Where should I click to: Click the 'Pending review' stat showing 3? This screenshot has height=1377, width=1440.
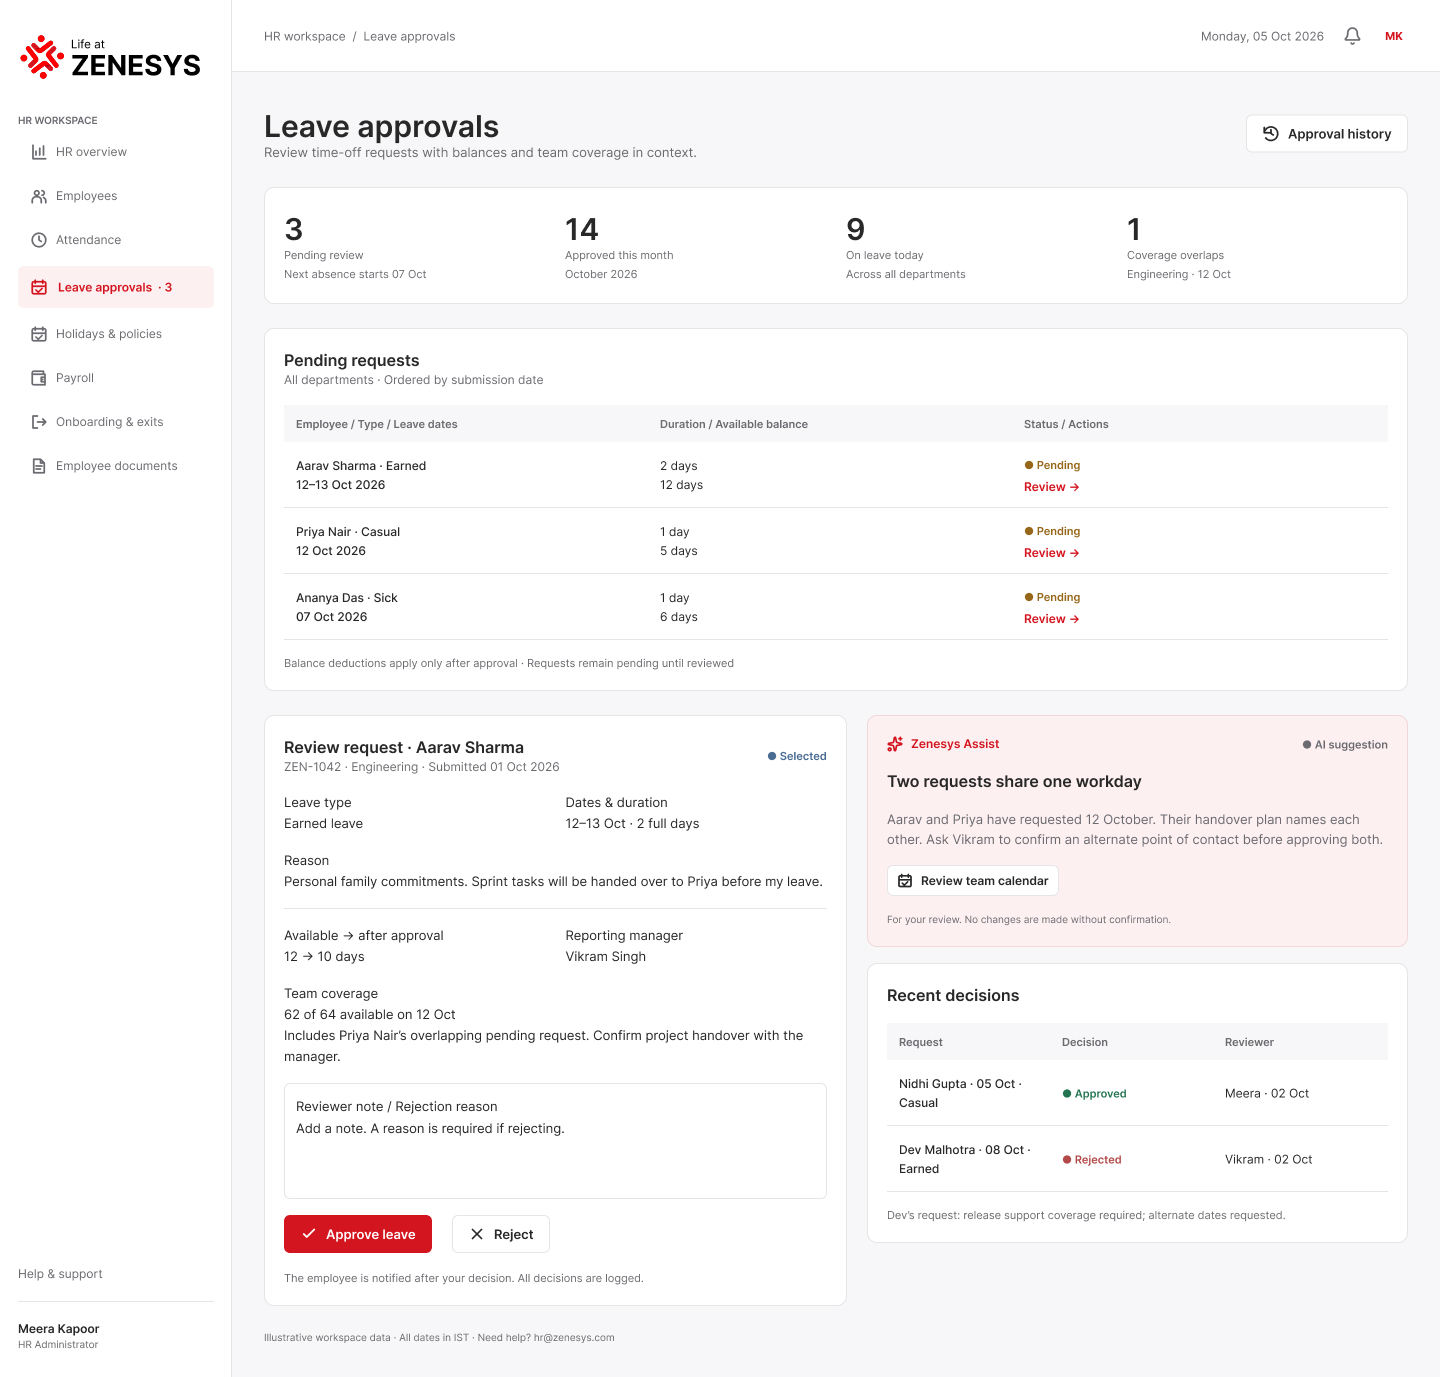355,246
